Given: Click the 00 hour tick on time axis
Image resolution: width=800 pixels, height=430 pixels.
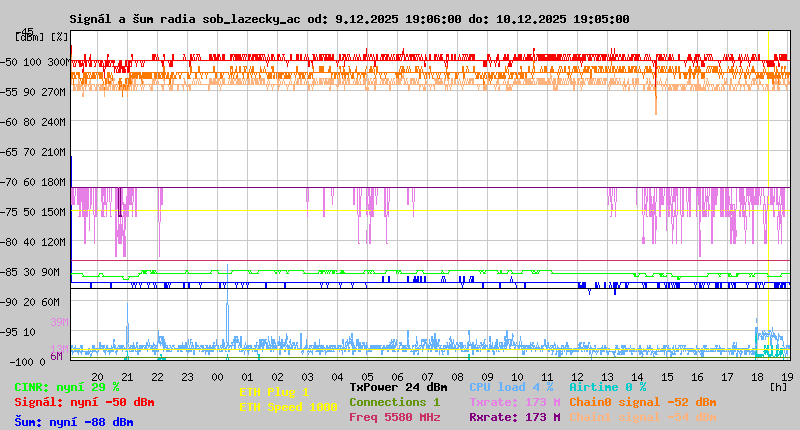Looking at the screenshot, I should [217, 377].
